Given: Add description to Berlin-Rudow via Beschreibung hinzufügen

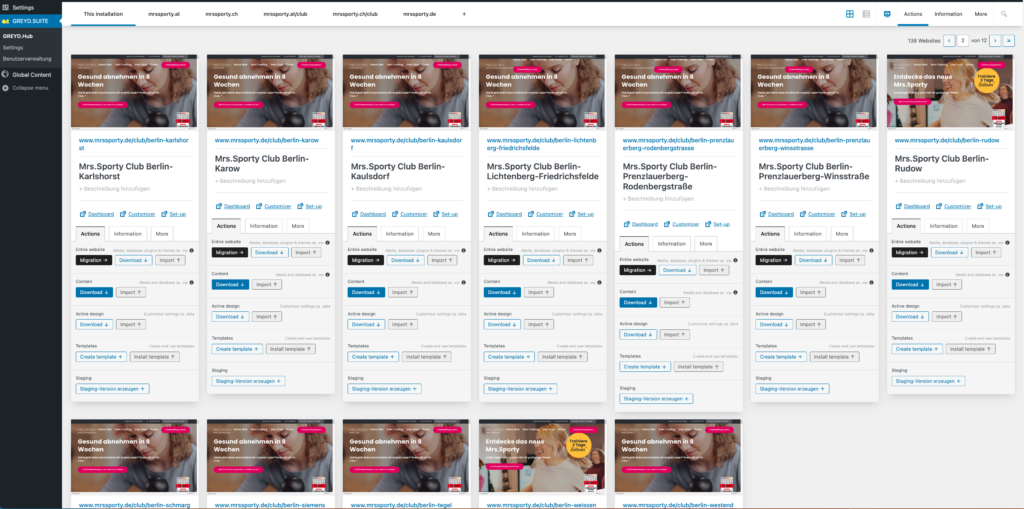Looking at the screenshot, I should tap(931, 181).
